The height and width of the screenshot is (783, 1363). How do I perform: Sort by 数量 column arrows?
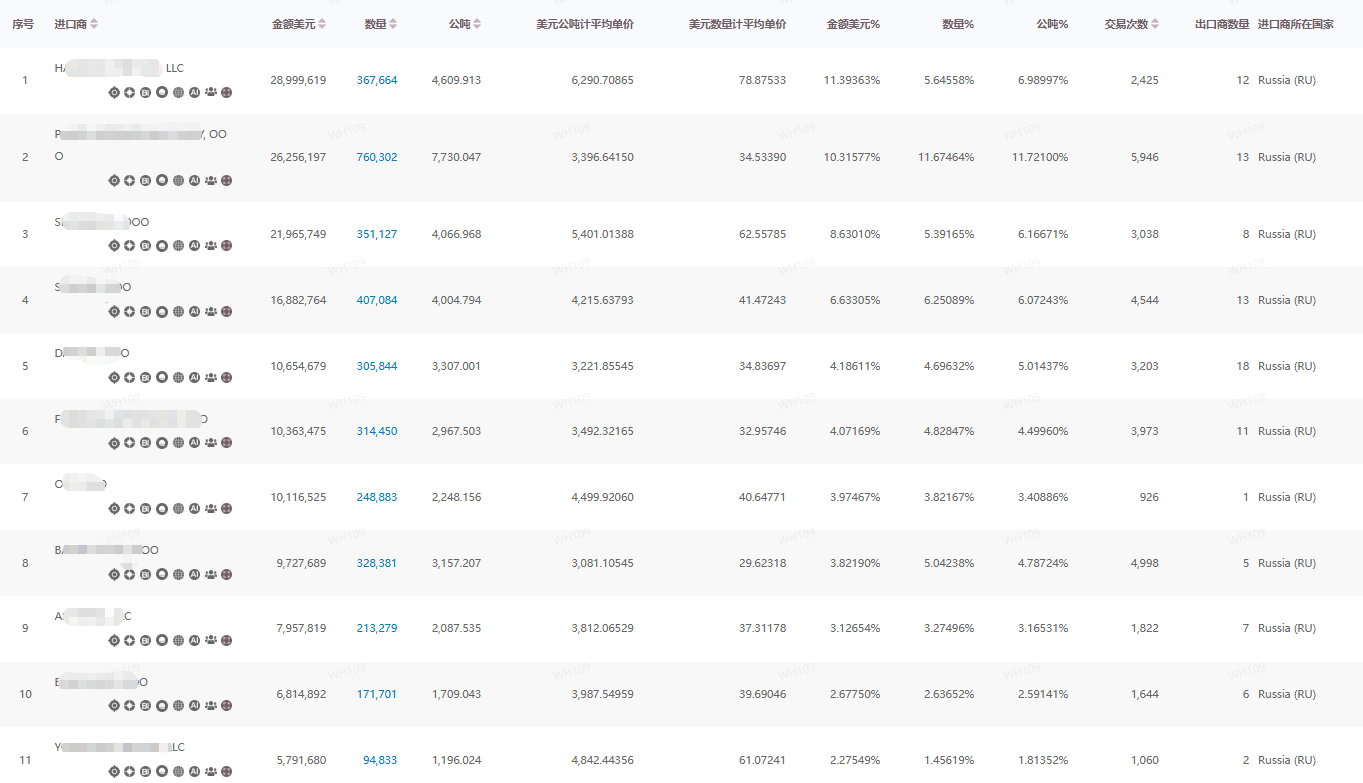[393, 24]
